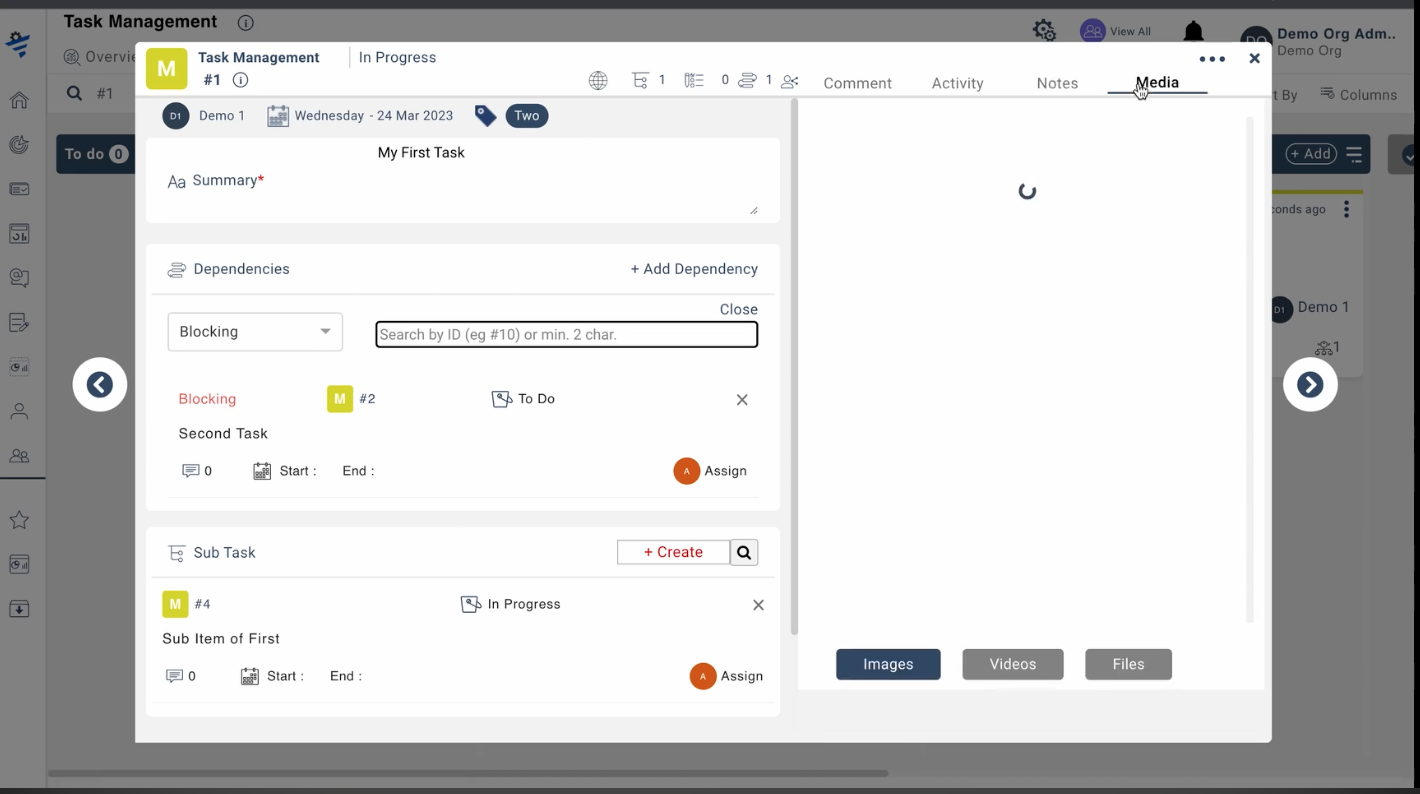1420x794 pixels.
Task: Switch to the Comment tab
Action: point(857,83)
